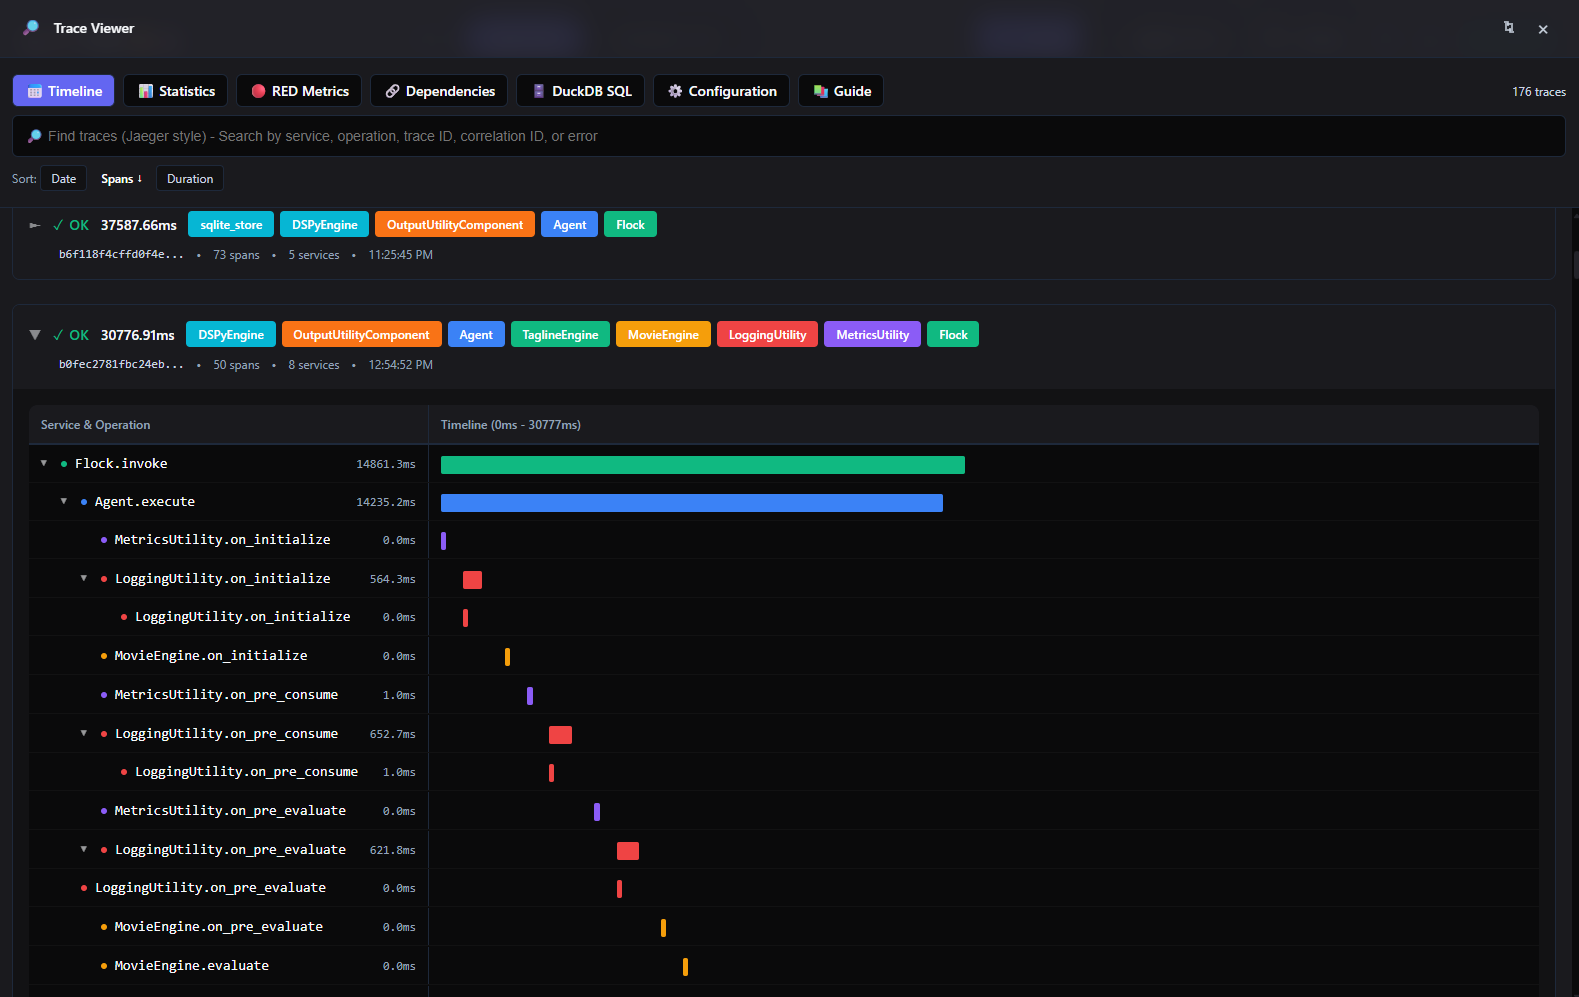The height and width of the screenshot is (997, 1579).
Task: Focus the Find traces search field
Action: click(x=788, y=136)
